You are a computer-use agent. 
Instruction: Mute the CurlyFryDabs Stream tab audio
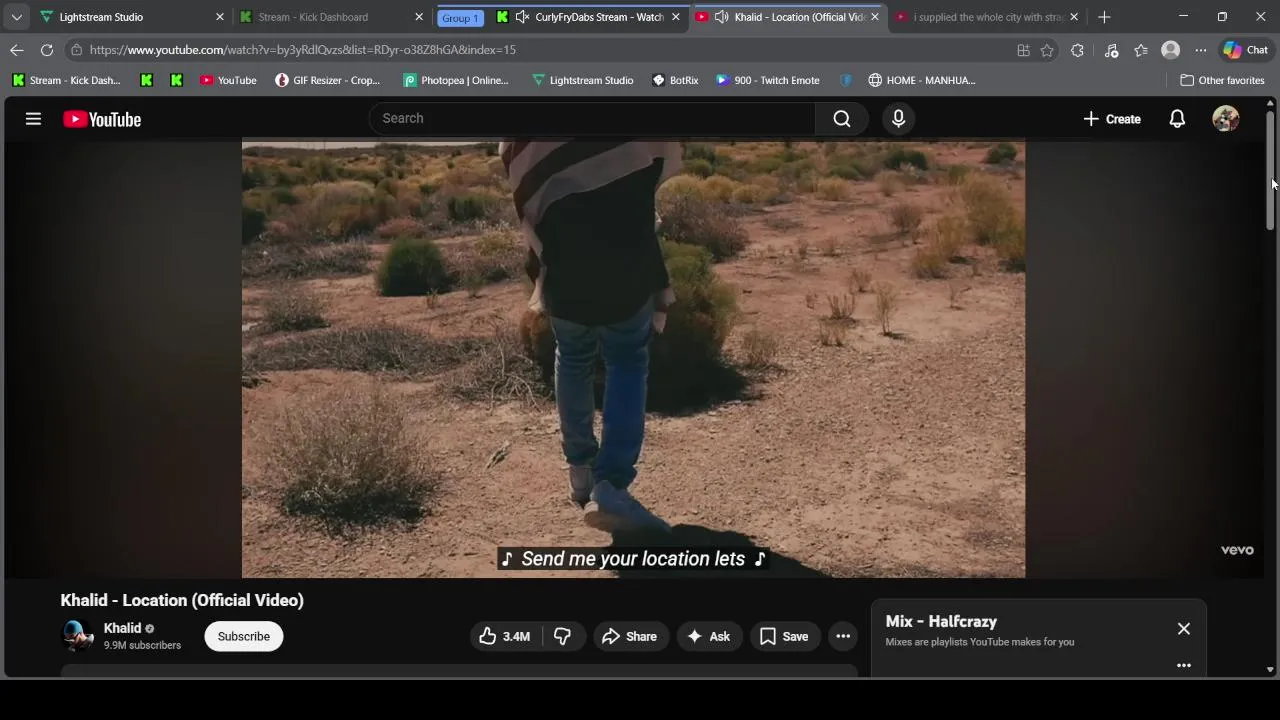tap(522, 17)
